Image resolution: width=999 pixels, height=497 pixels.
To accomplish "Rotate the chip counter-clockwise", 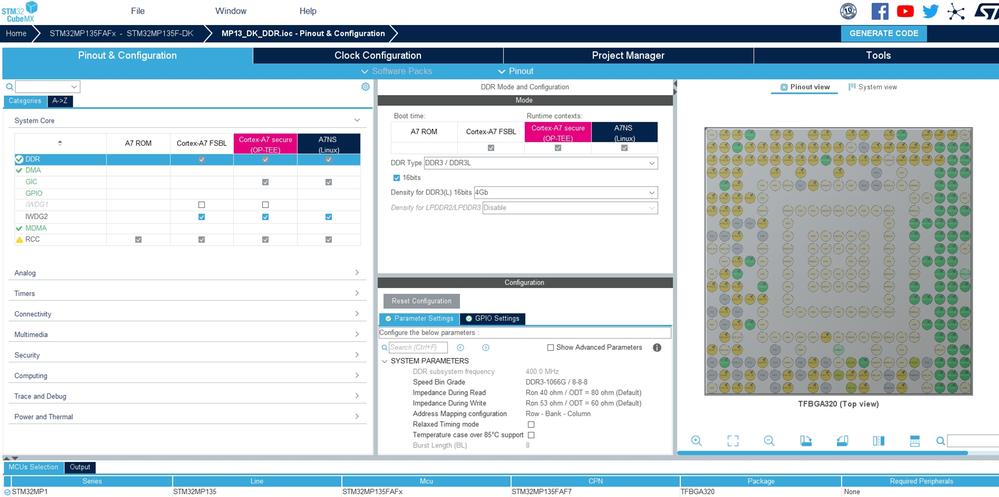I will pyautogui.click(x=842, y=440).
